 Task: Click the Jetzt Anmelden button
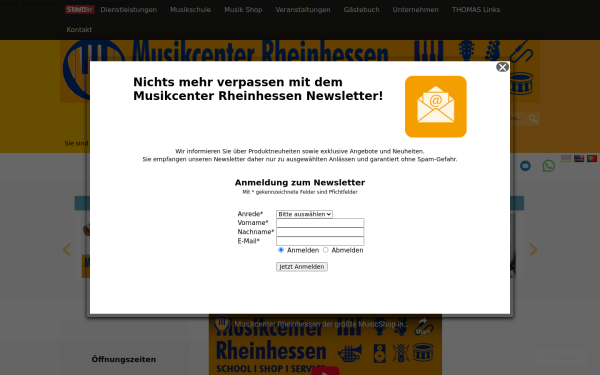302,267
